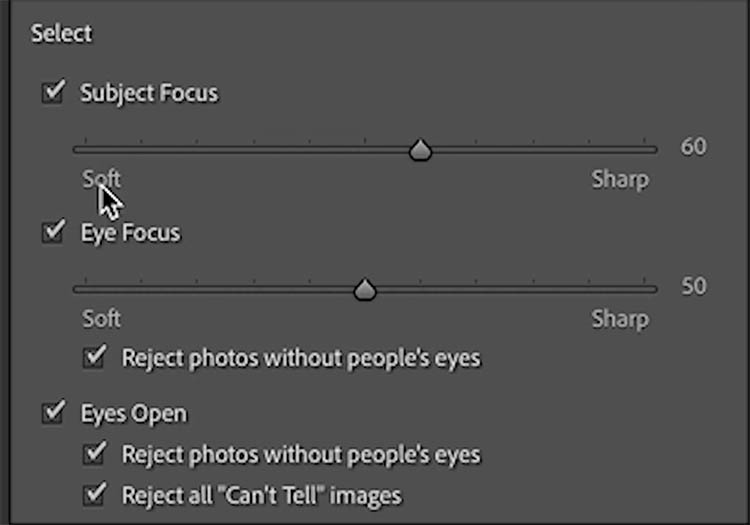Disable the Eyes Open checkbox

point(52,413)
